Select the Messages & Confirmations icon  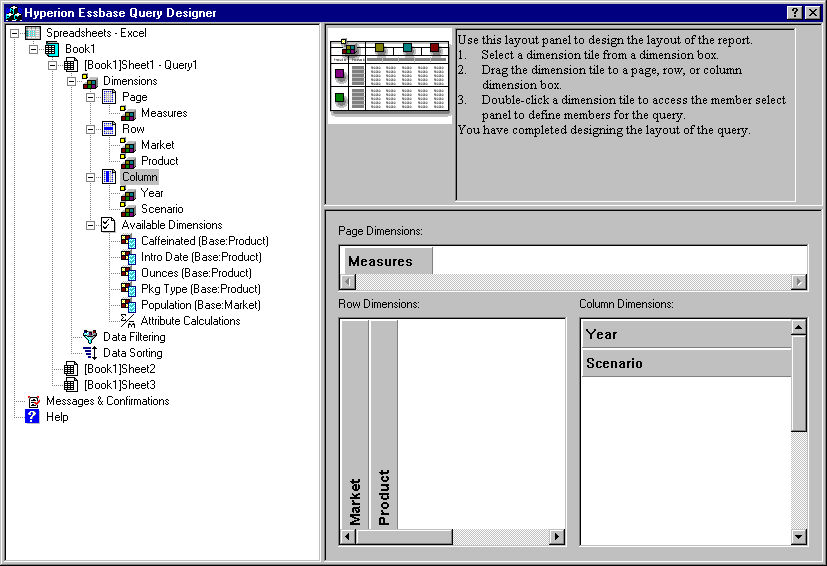click(x=33, y=401)
